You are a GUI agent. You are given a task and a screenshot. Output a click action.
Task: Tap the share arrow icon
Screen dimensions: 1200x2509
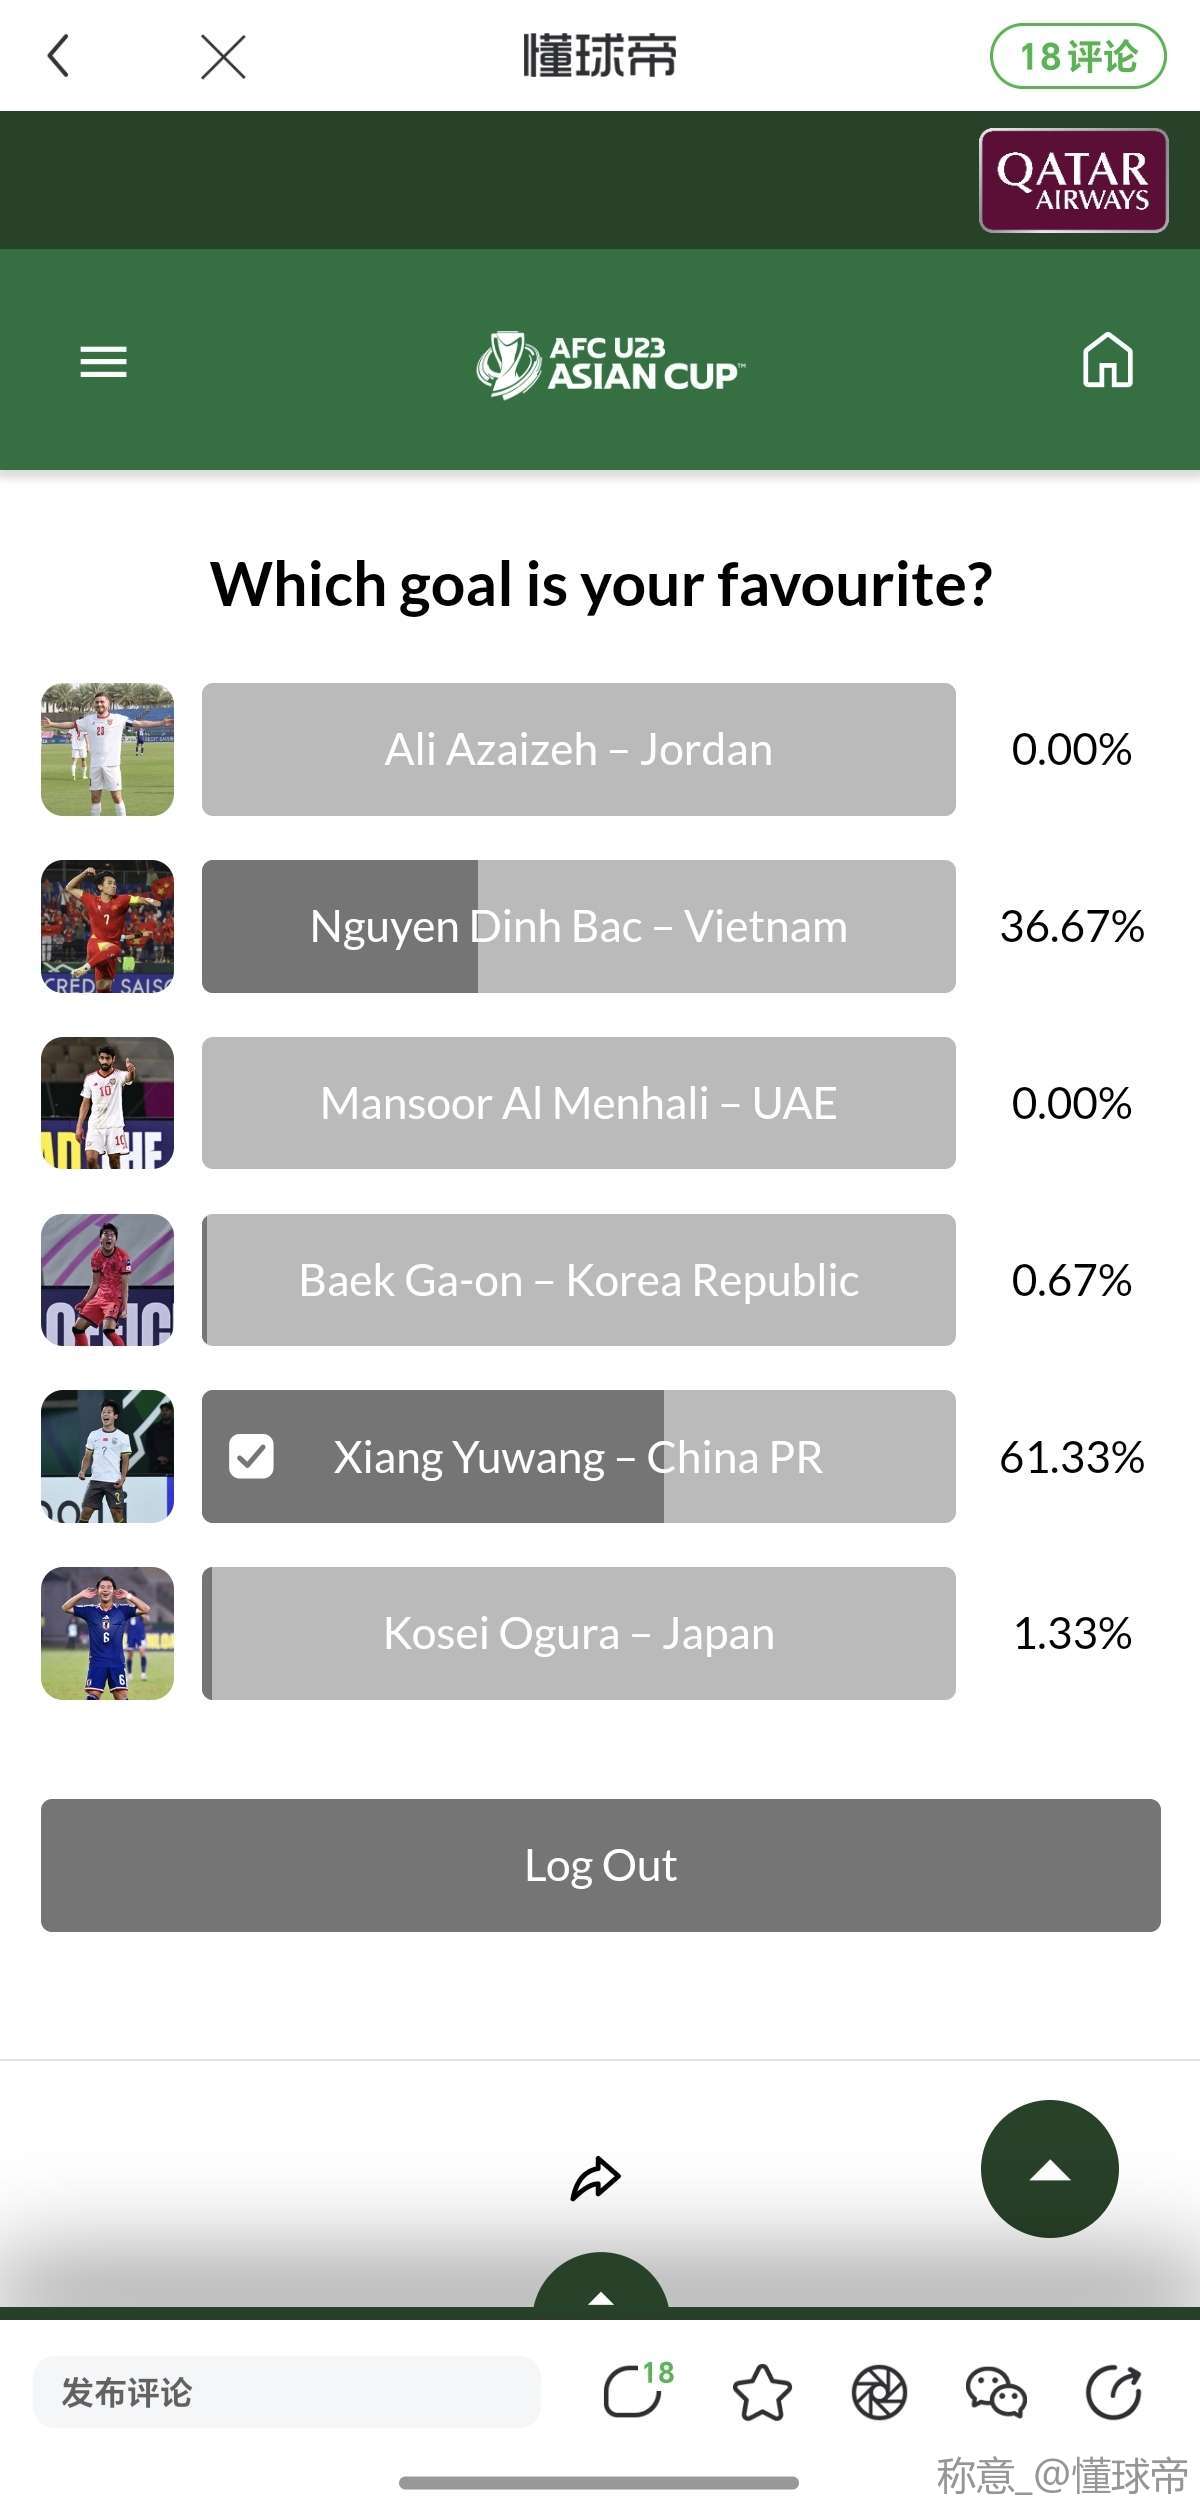[x=596, y=2178]
